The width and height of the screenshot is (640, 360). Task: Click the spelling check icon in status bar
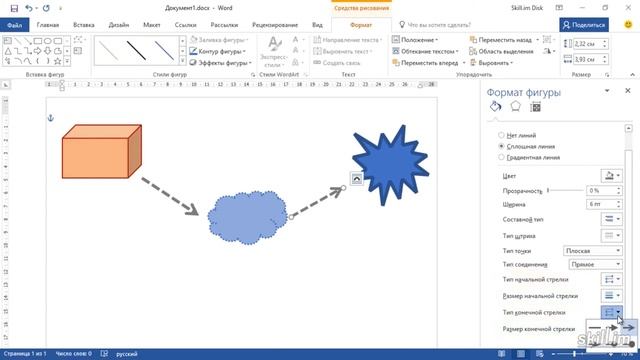(104, 354)
